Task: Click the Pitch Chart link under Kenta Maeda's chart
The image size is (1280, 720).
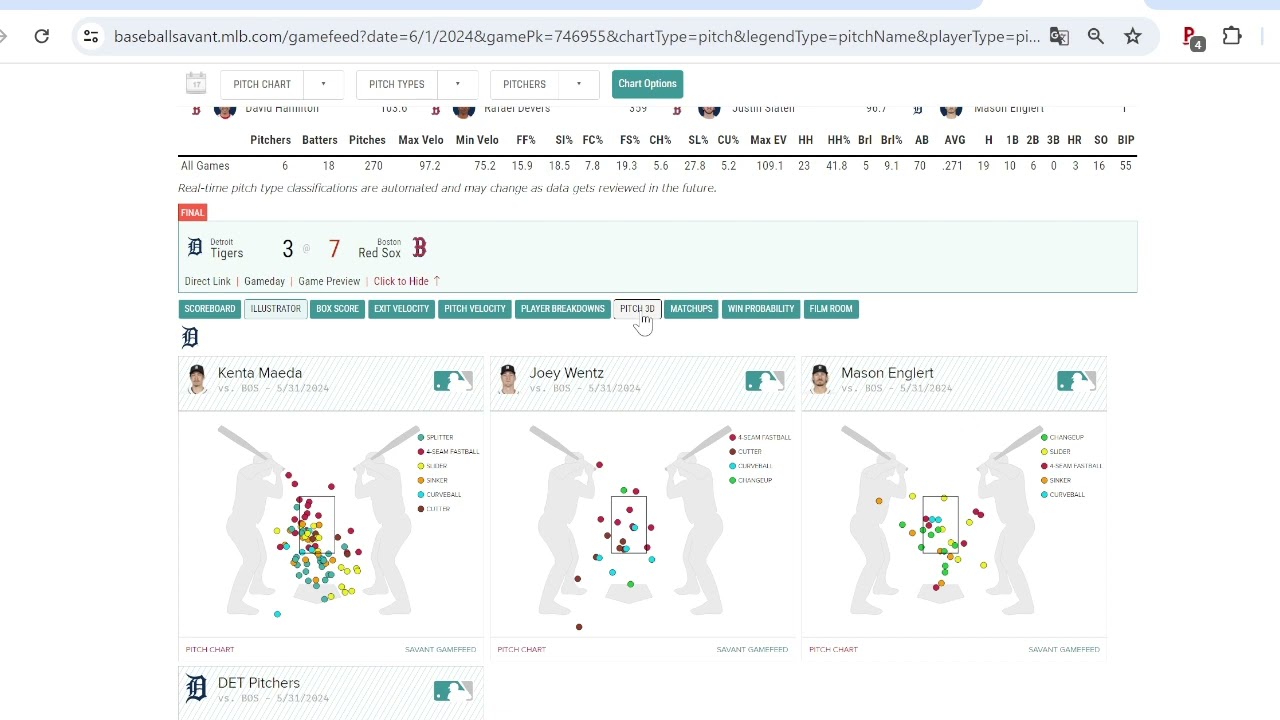Action: (210, 650)
